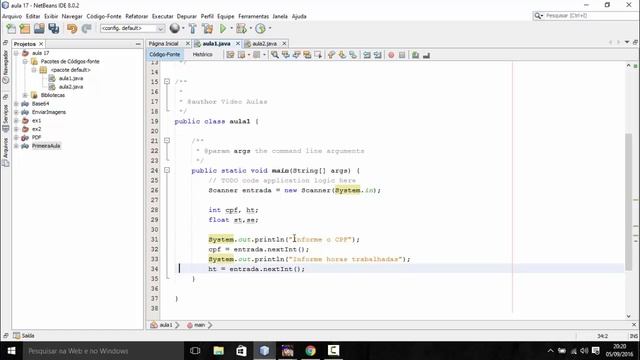Screen dimensions: 640x360
Task: Click Find Next Occurrence editor icon
Action: click(296, 55)
